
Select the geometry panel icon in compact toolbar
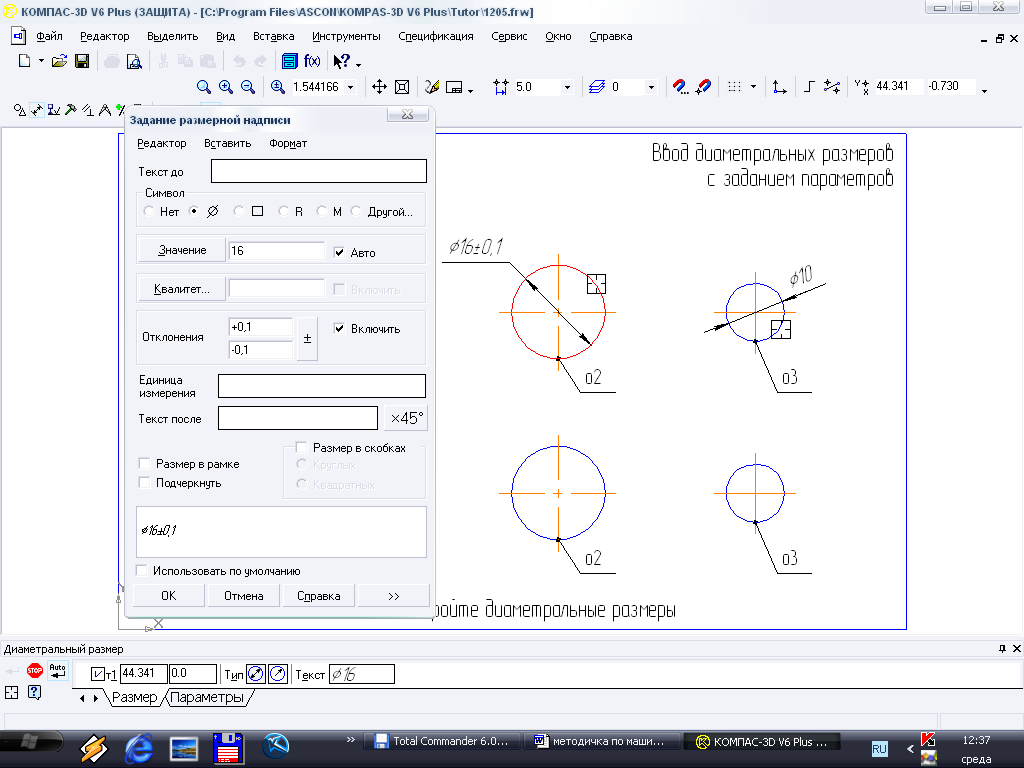pyautogui.click(x=20, y=110)
